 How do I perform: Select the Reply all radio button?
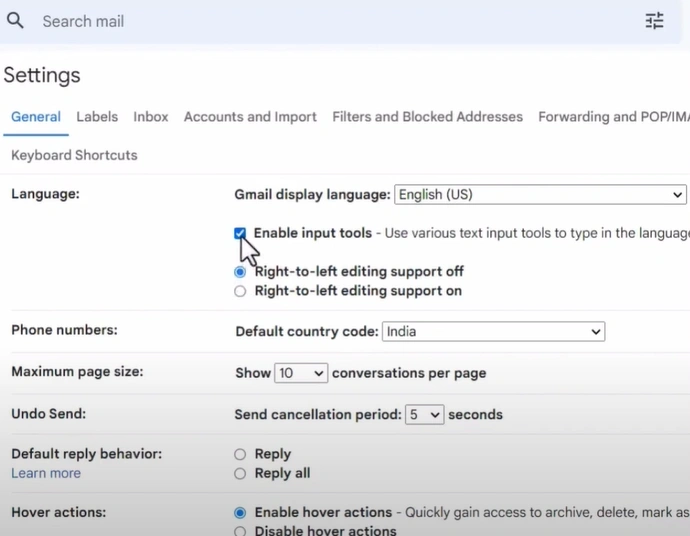[x=240, y=474]
